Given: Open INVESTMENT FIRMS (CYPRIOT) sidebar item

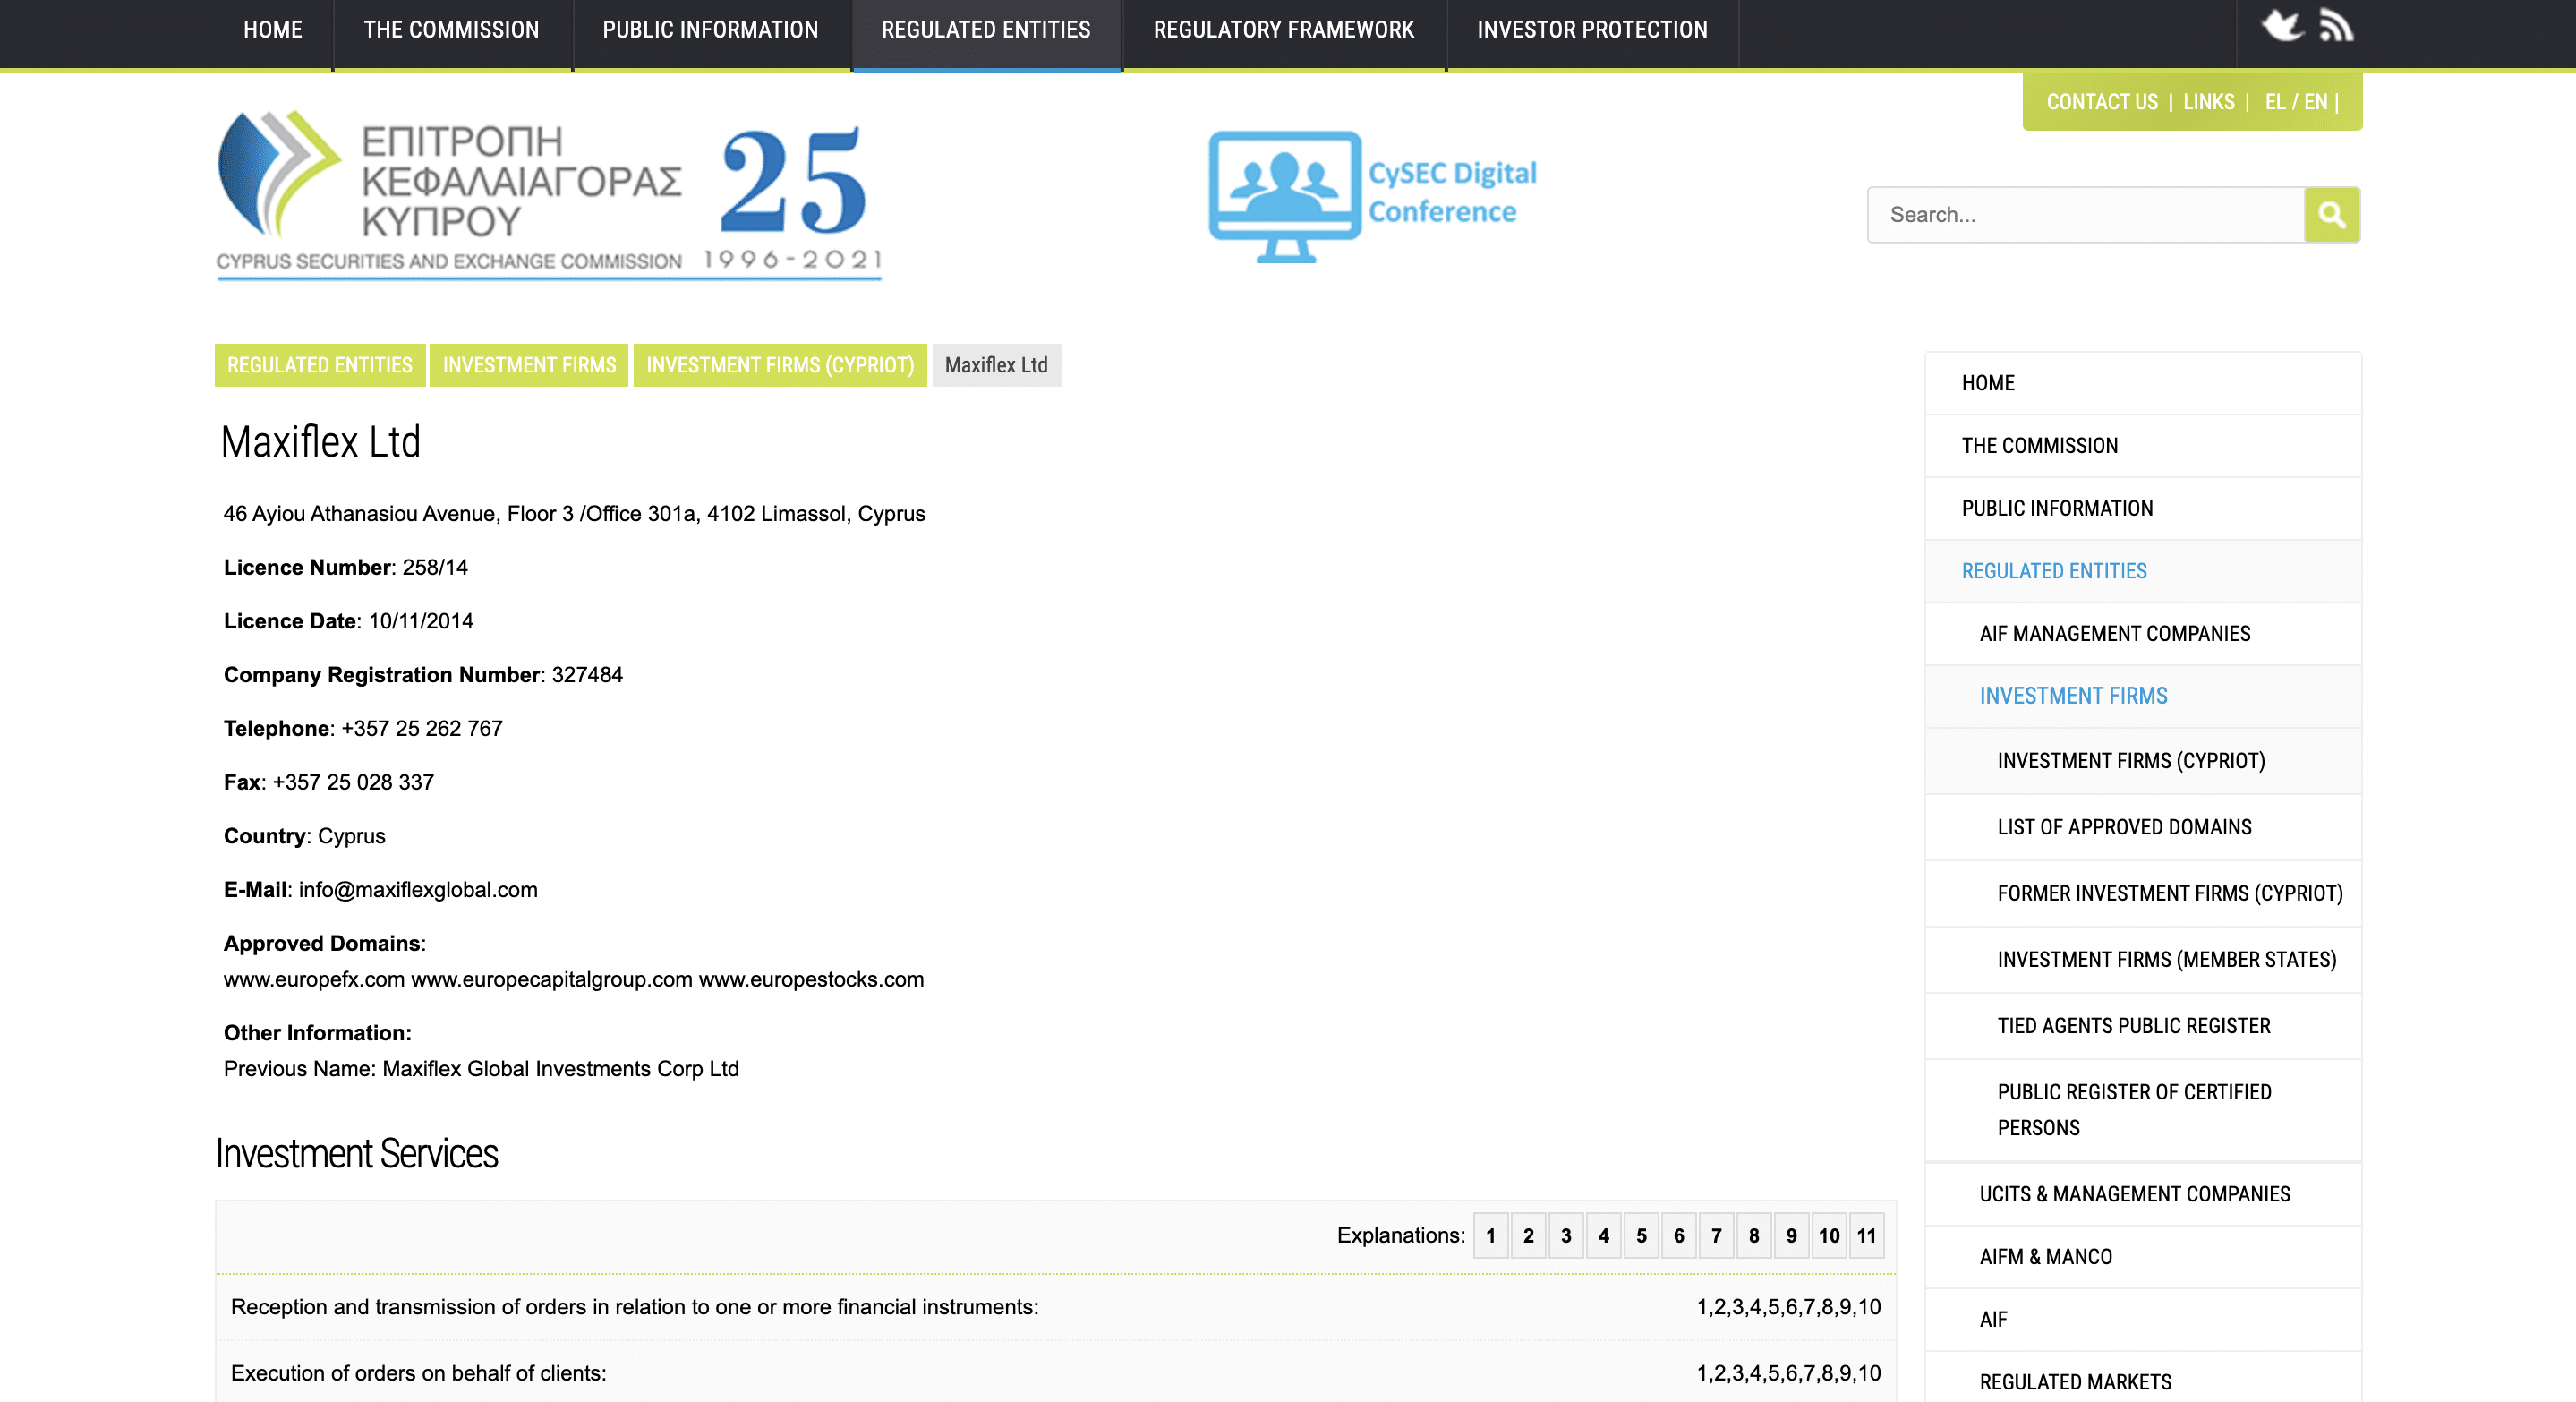Looking at the screenshot, I should pos(2143,761).
